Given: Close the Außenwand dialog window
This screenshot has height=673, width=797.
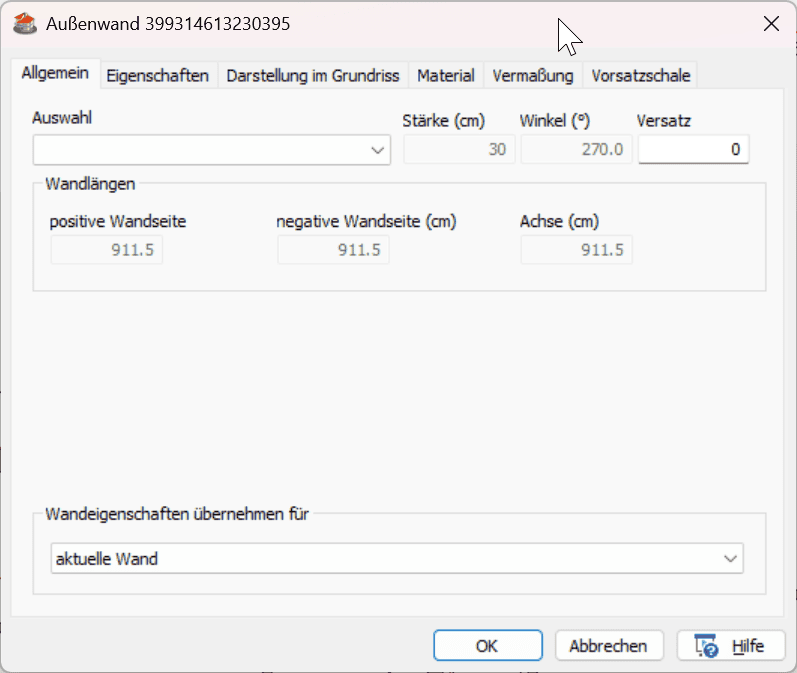Looking at the screenshot, I should 771,23.
